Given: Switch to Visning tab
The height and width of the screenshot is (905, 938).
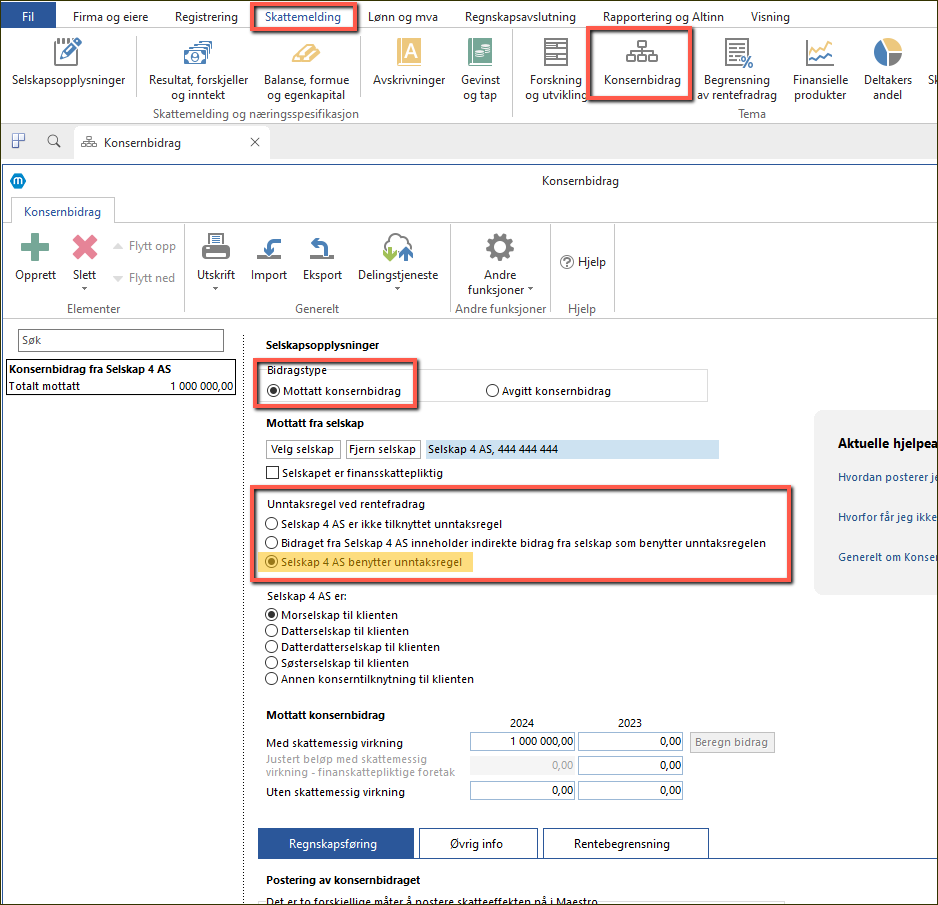Looking at the screenshot, I should point(770,17).
